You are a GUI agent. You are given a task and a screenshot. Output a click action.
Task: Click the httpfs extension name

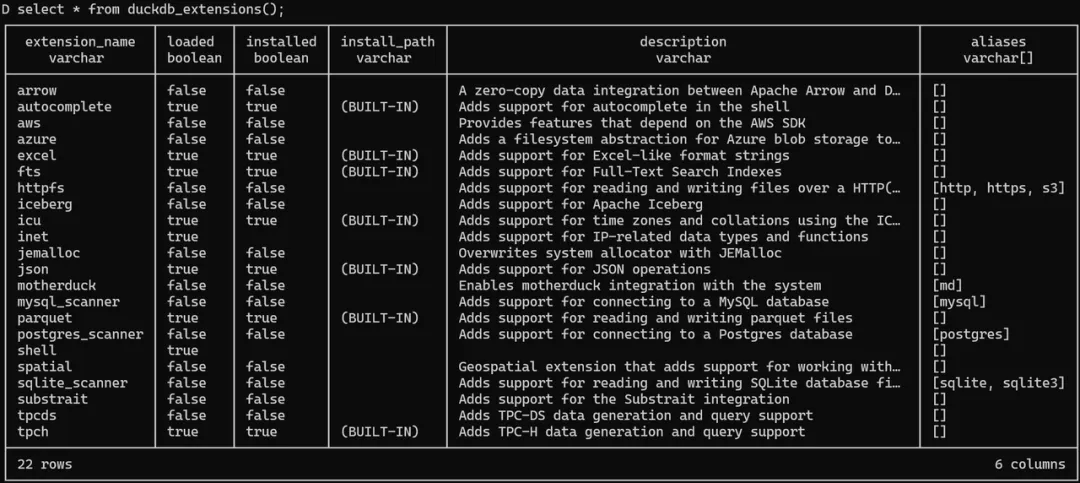pyautogui.click(x=43, y=188)
